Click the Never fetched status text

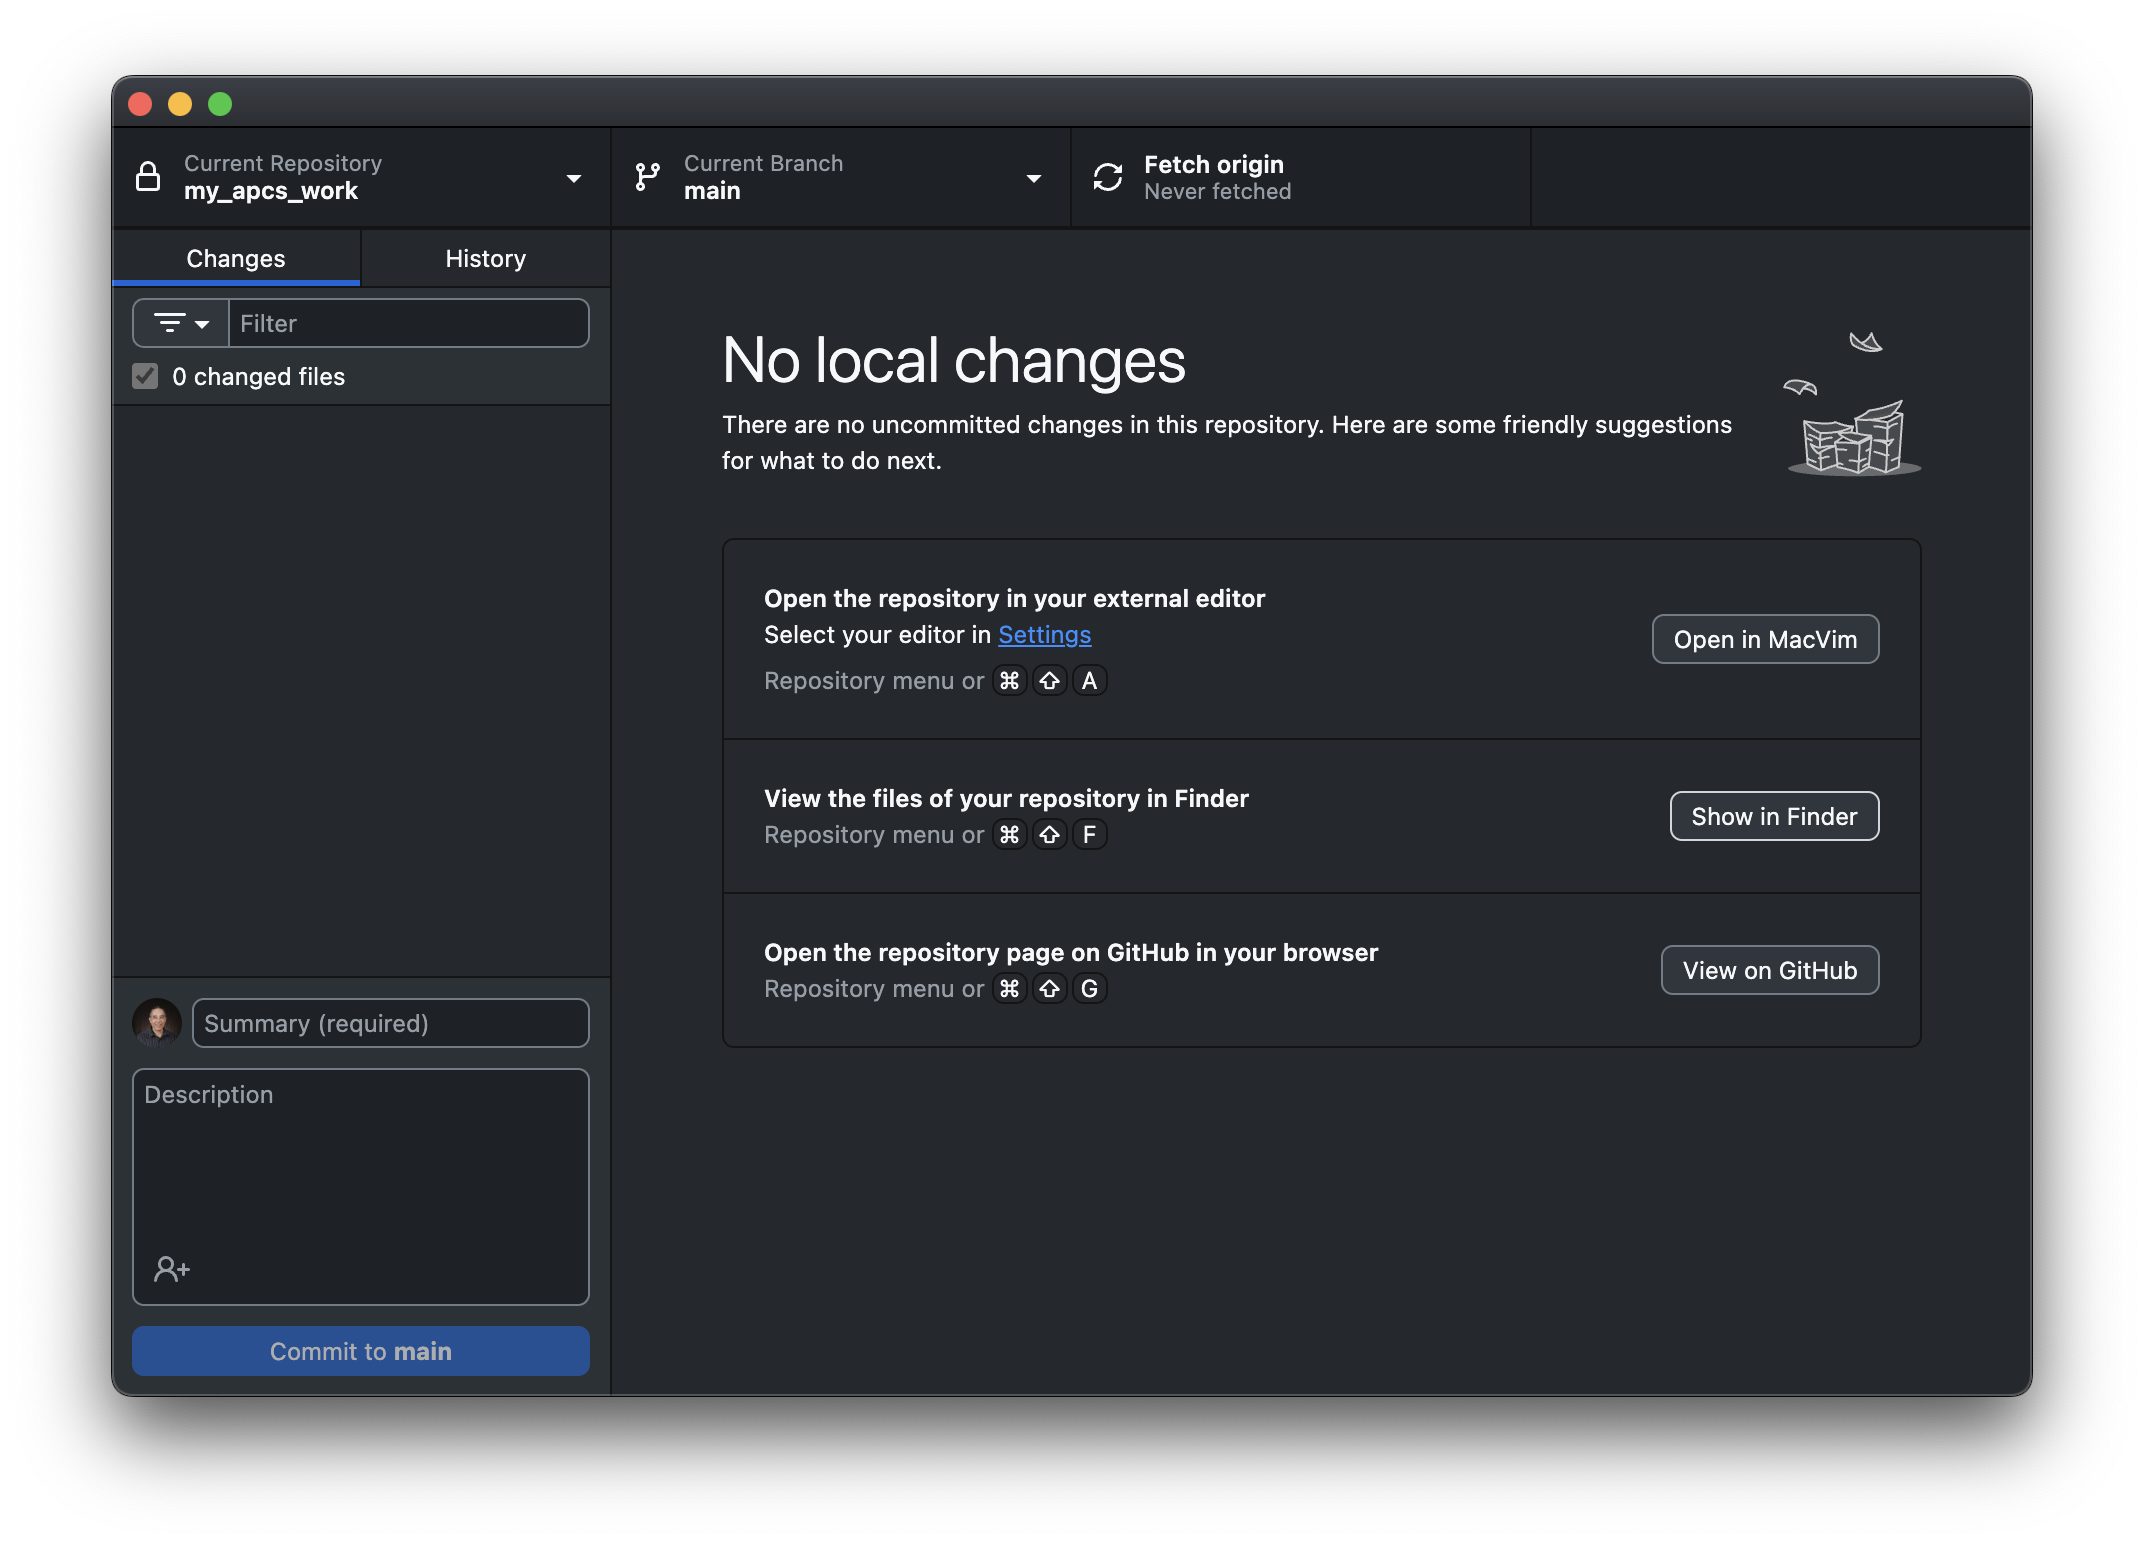tap(1218, 191)
